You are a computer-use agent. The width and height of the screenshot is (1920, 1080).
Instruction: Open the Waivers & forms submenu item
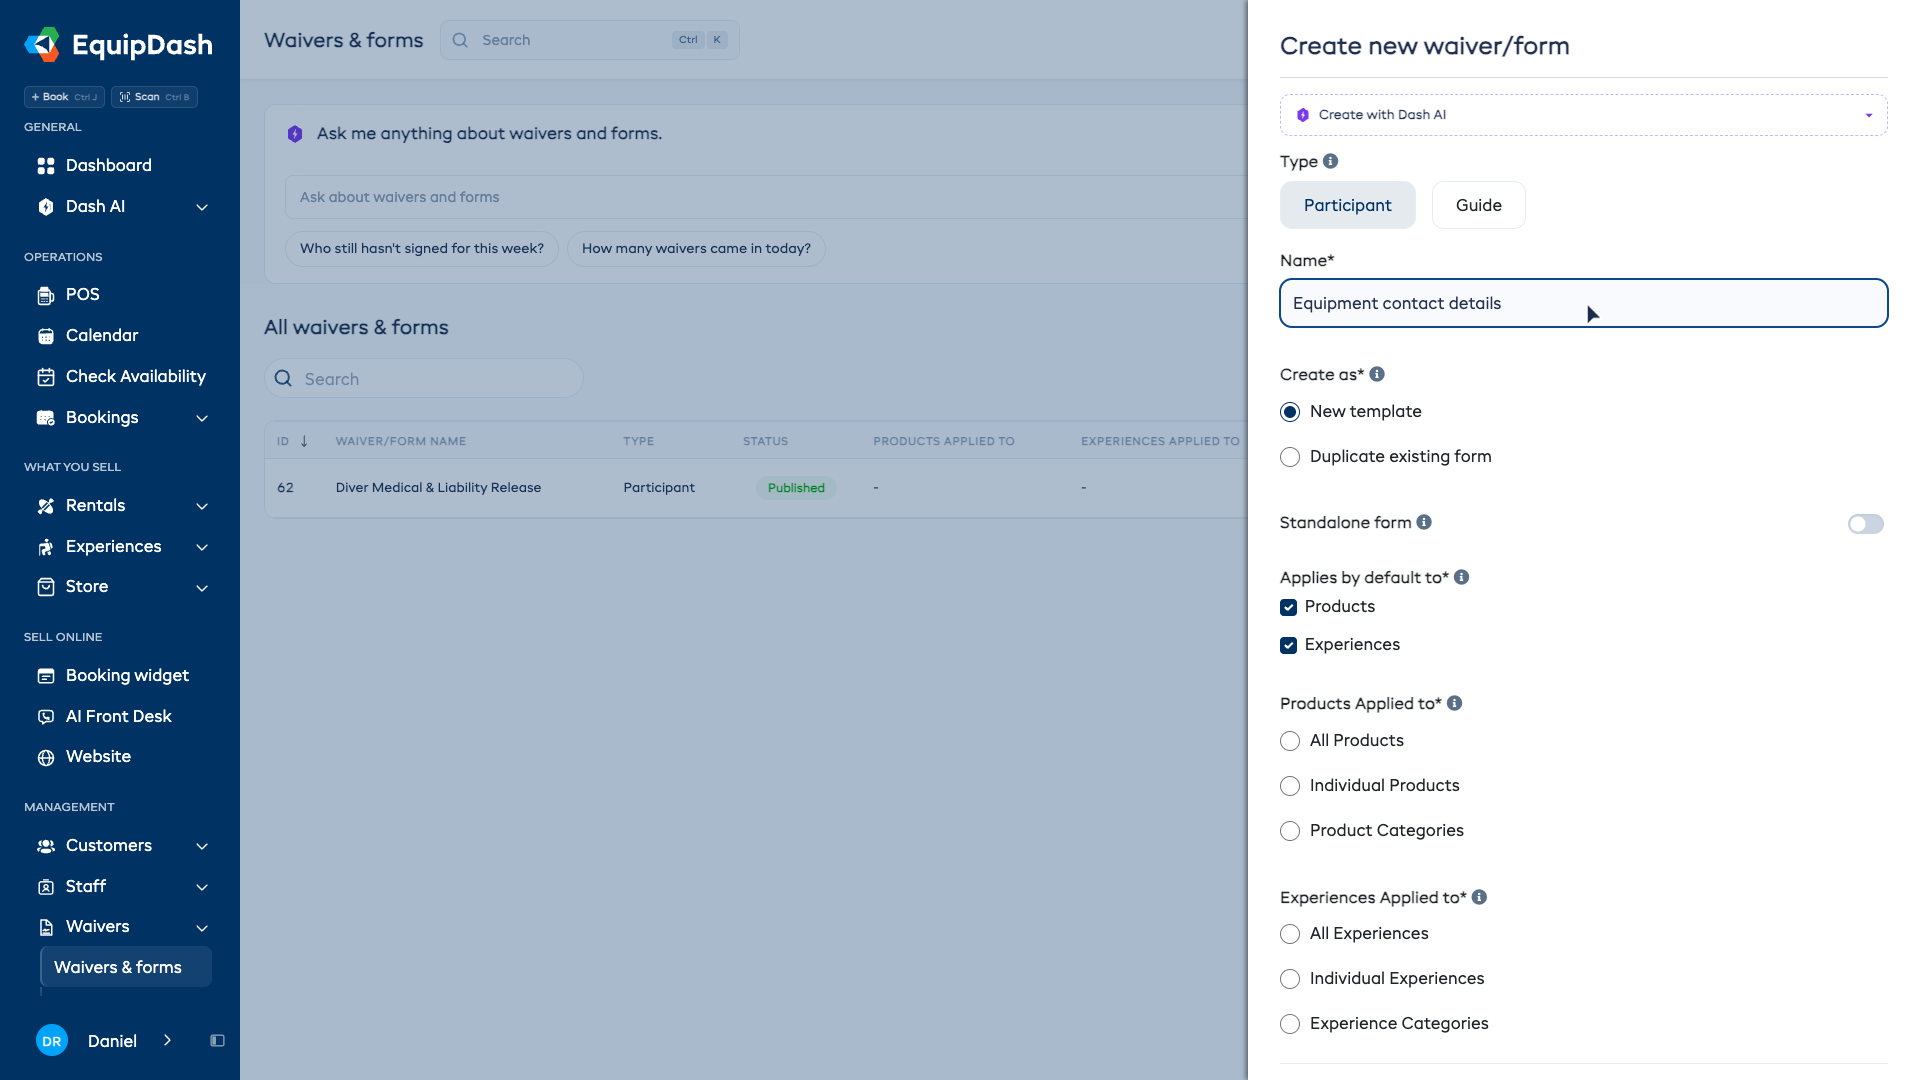126,967
